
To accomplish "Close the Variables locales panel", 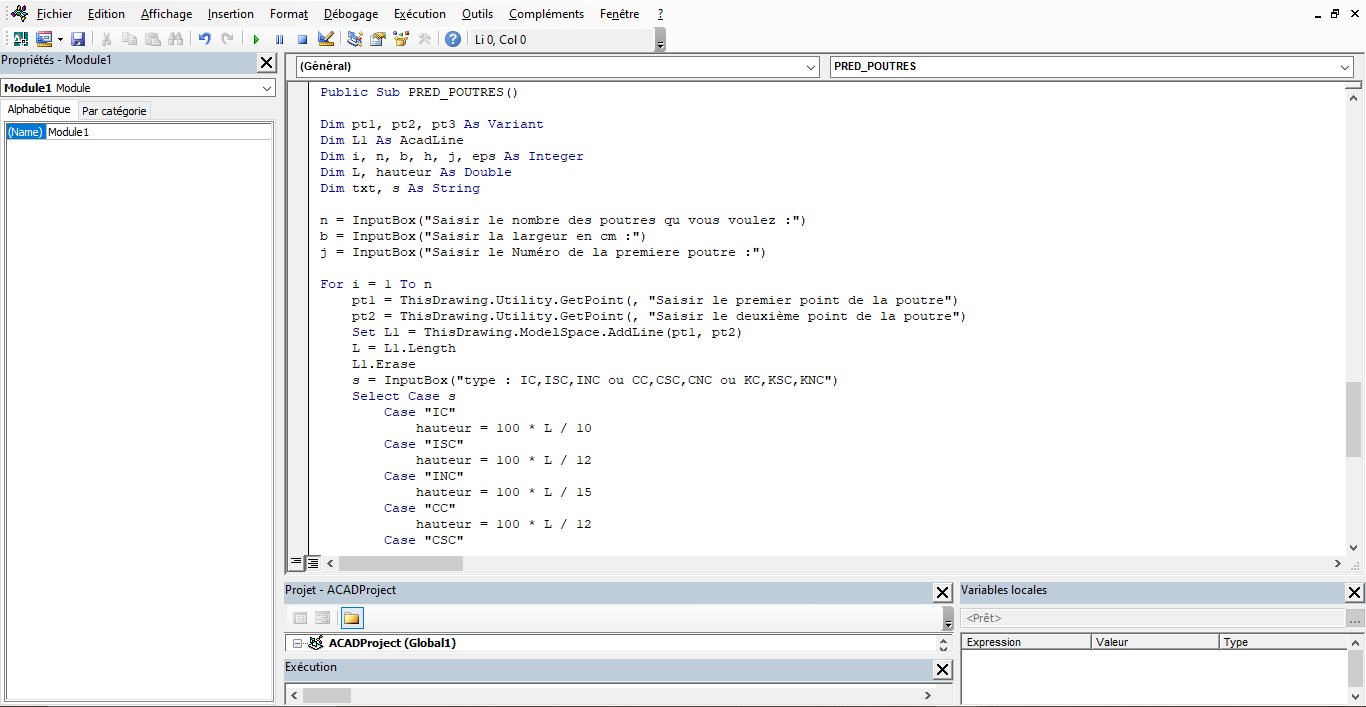I will 1355,593.
